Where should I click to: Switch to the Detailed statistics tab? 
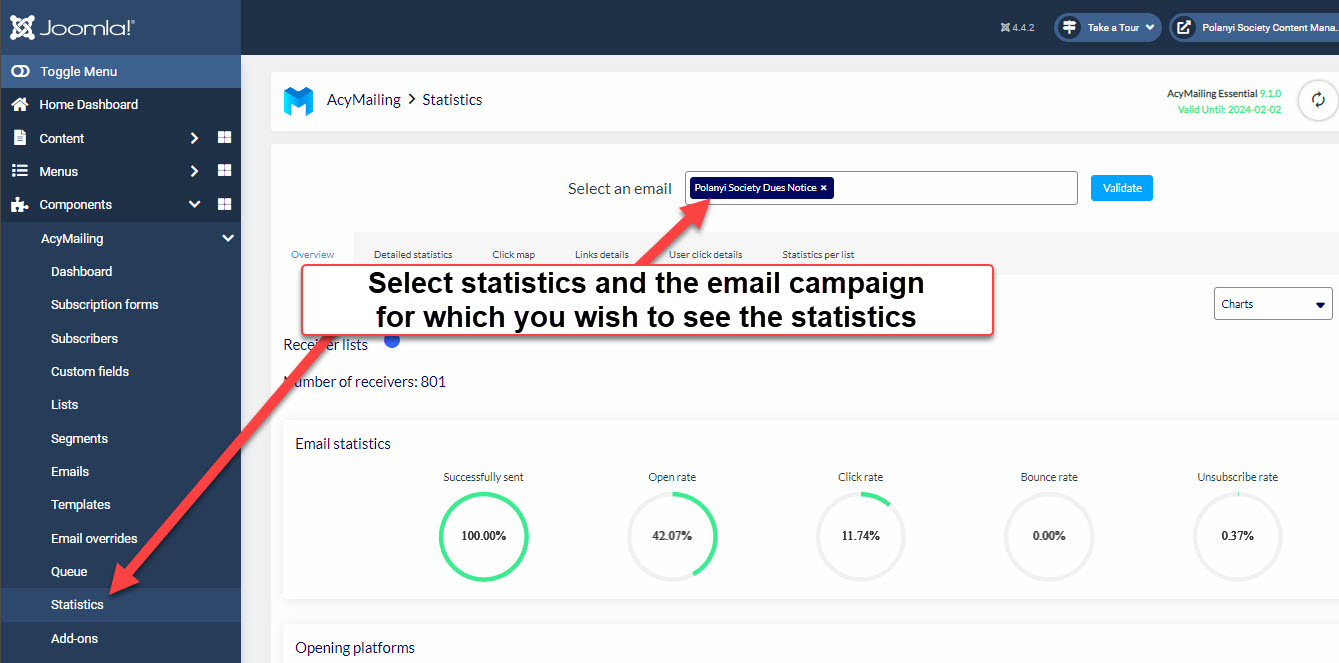(413, 255)
